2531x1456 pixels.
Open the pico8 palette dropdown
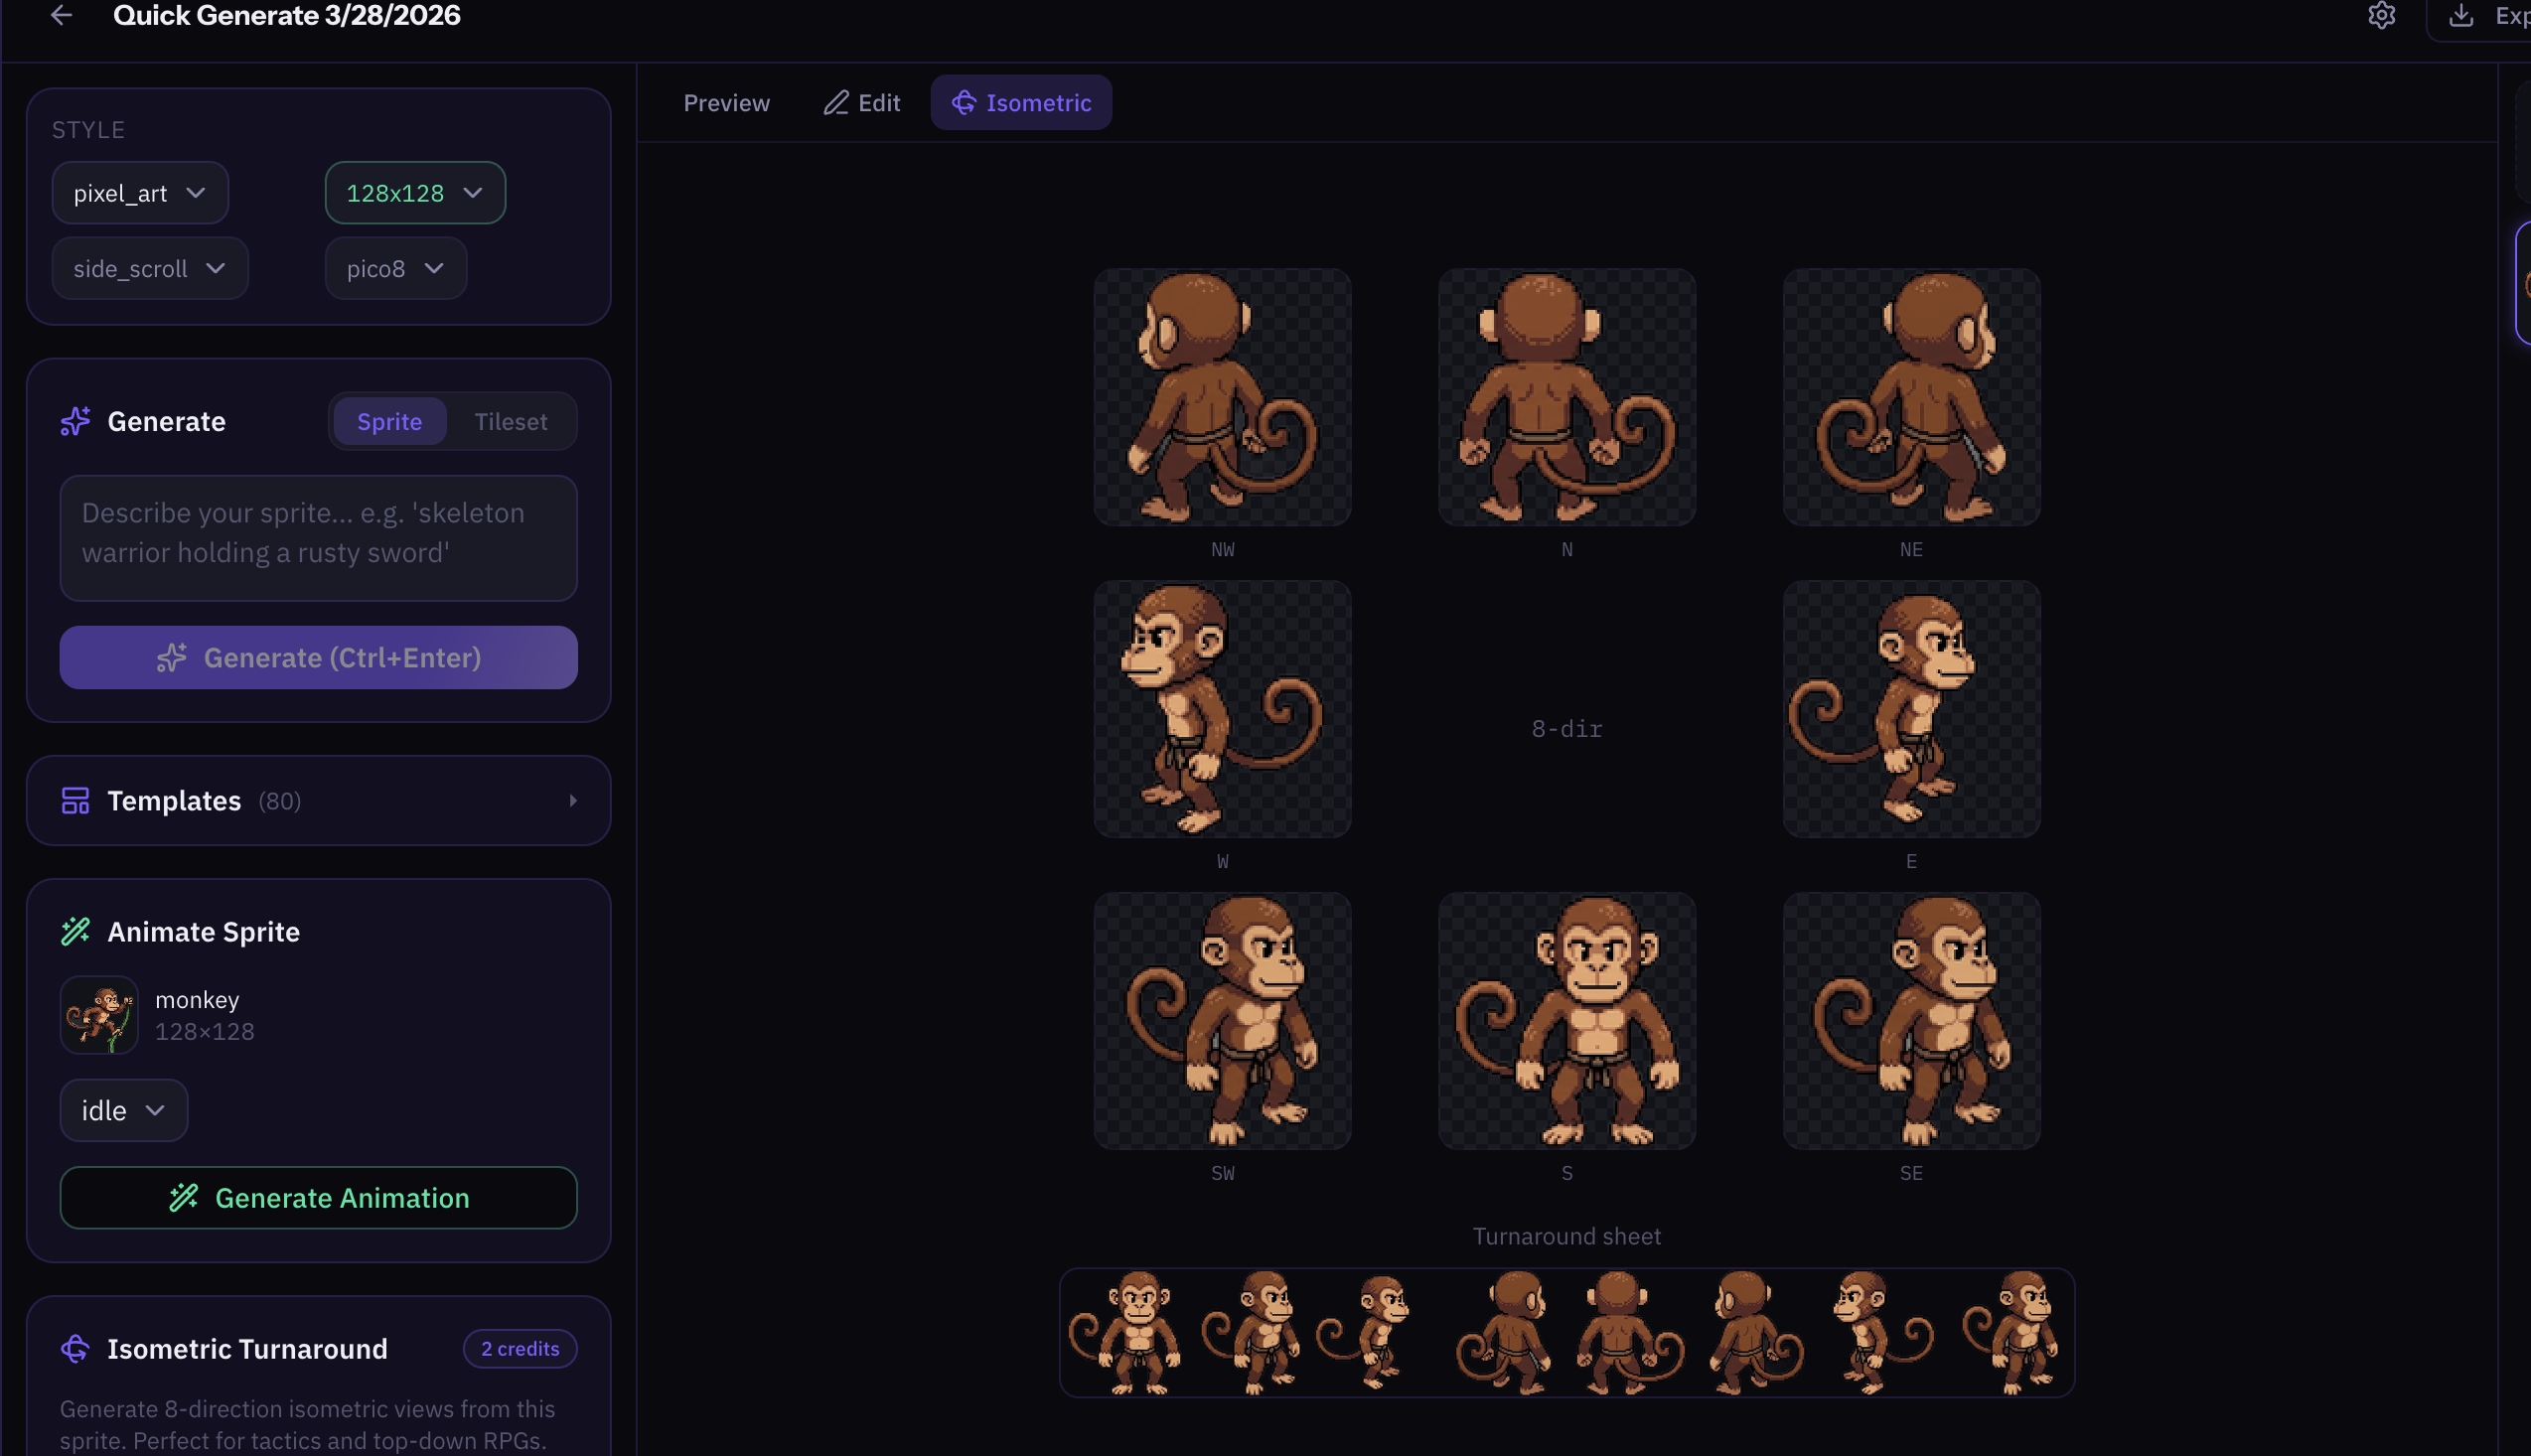pos(395,269)
